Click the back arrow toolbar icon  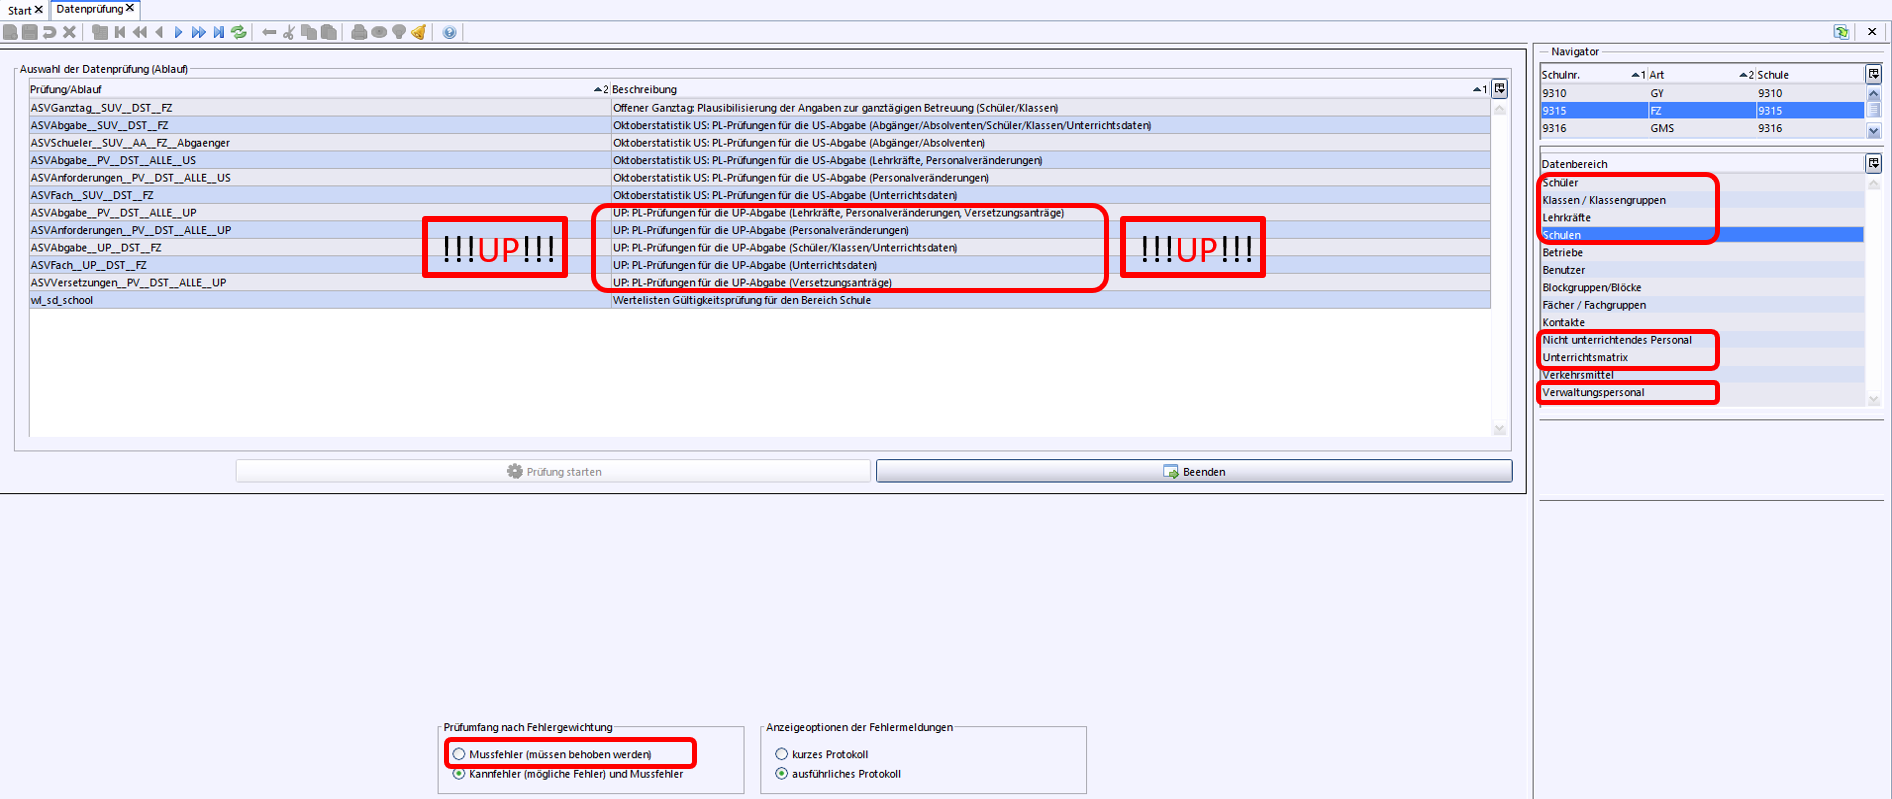(x=269, y=32)
